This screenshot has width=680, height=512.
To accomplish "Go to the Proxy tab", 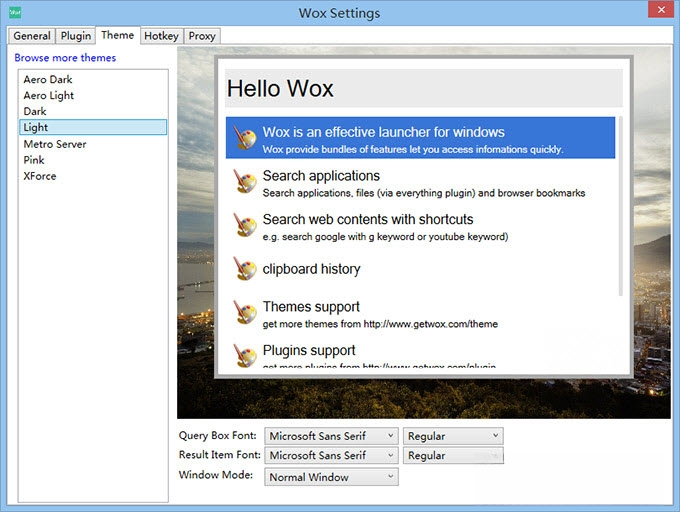I will click(x=202, y=36).
